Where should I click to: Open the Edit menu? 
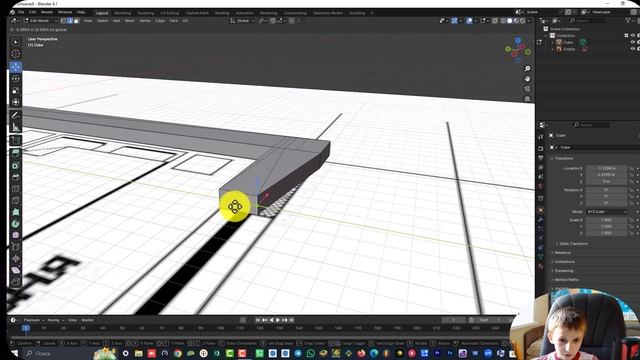pyautogui.click(x=32, y=12)
